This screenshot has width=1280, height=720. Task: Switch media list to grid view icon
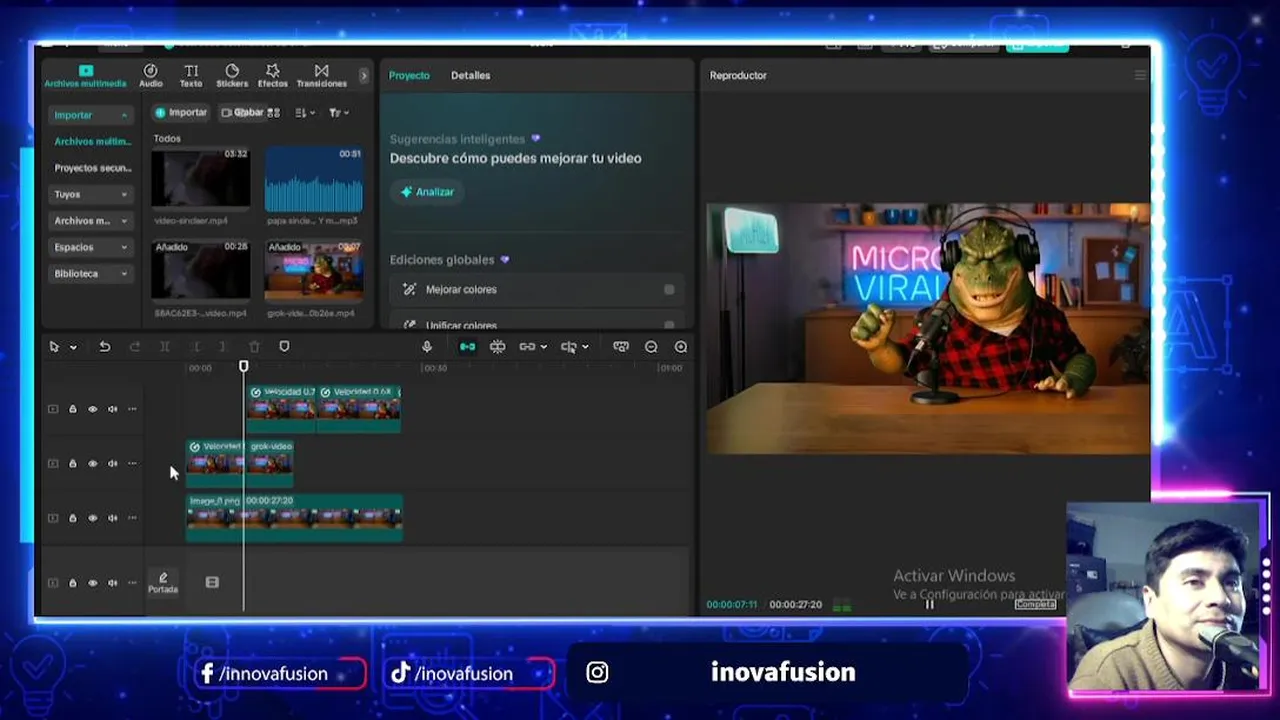pyautogui.click(x=273, y=113)
